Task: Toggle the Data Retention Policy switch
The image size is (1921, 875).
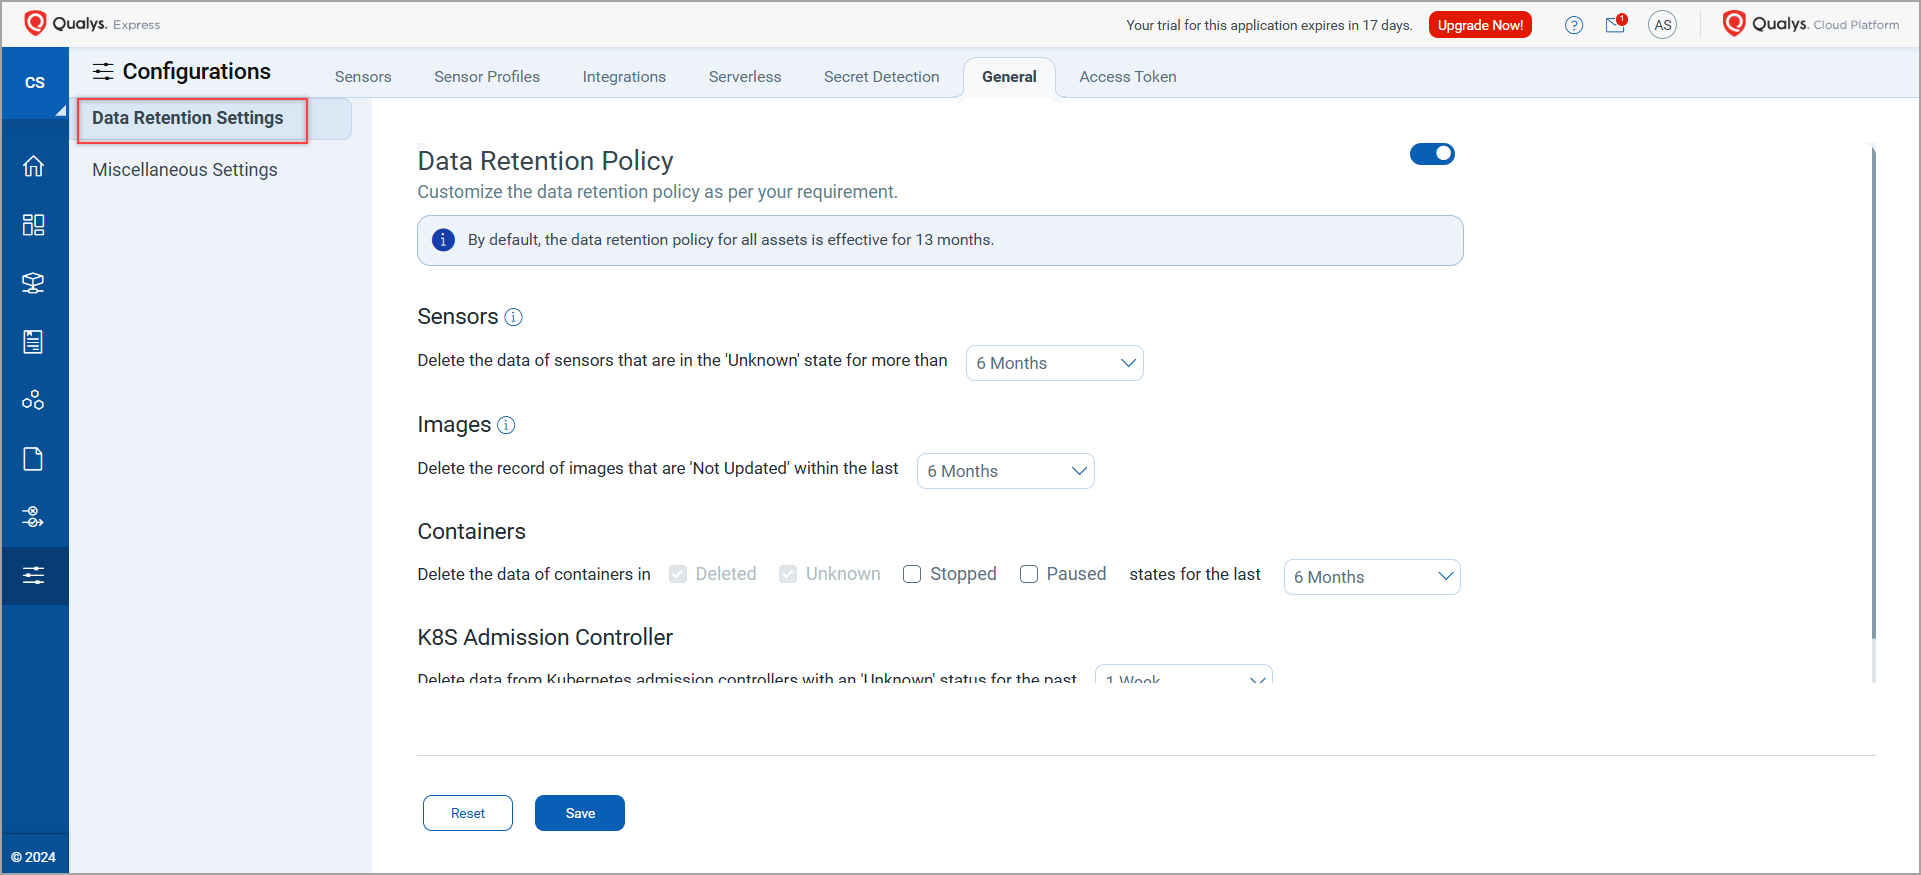Action: [1432, 154]
